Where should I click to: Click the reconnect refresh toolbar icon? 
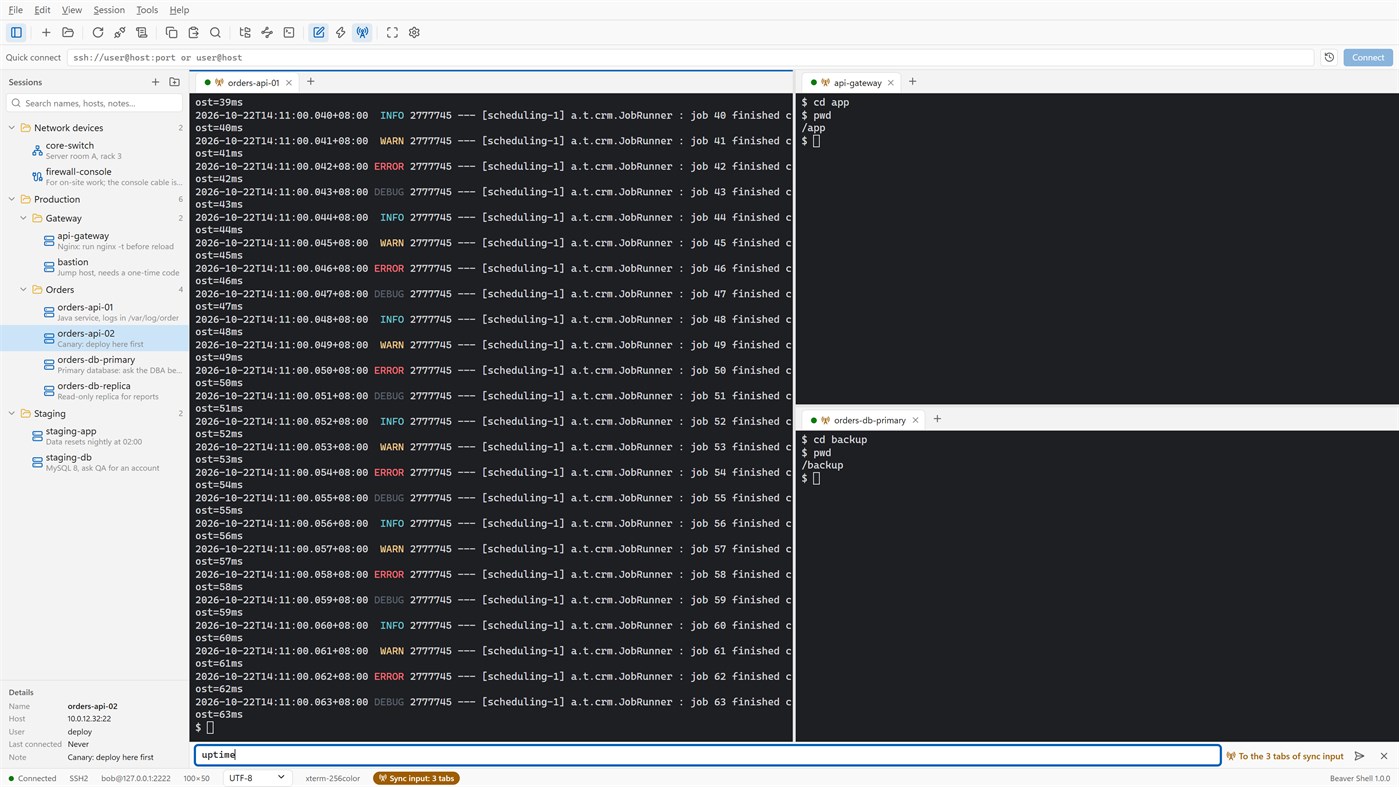(x=98, y=32)
